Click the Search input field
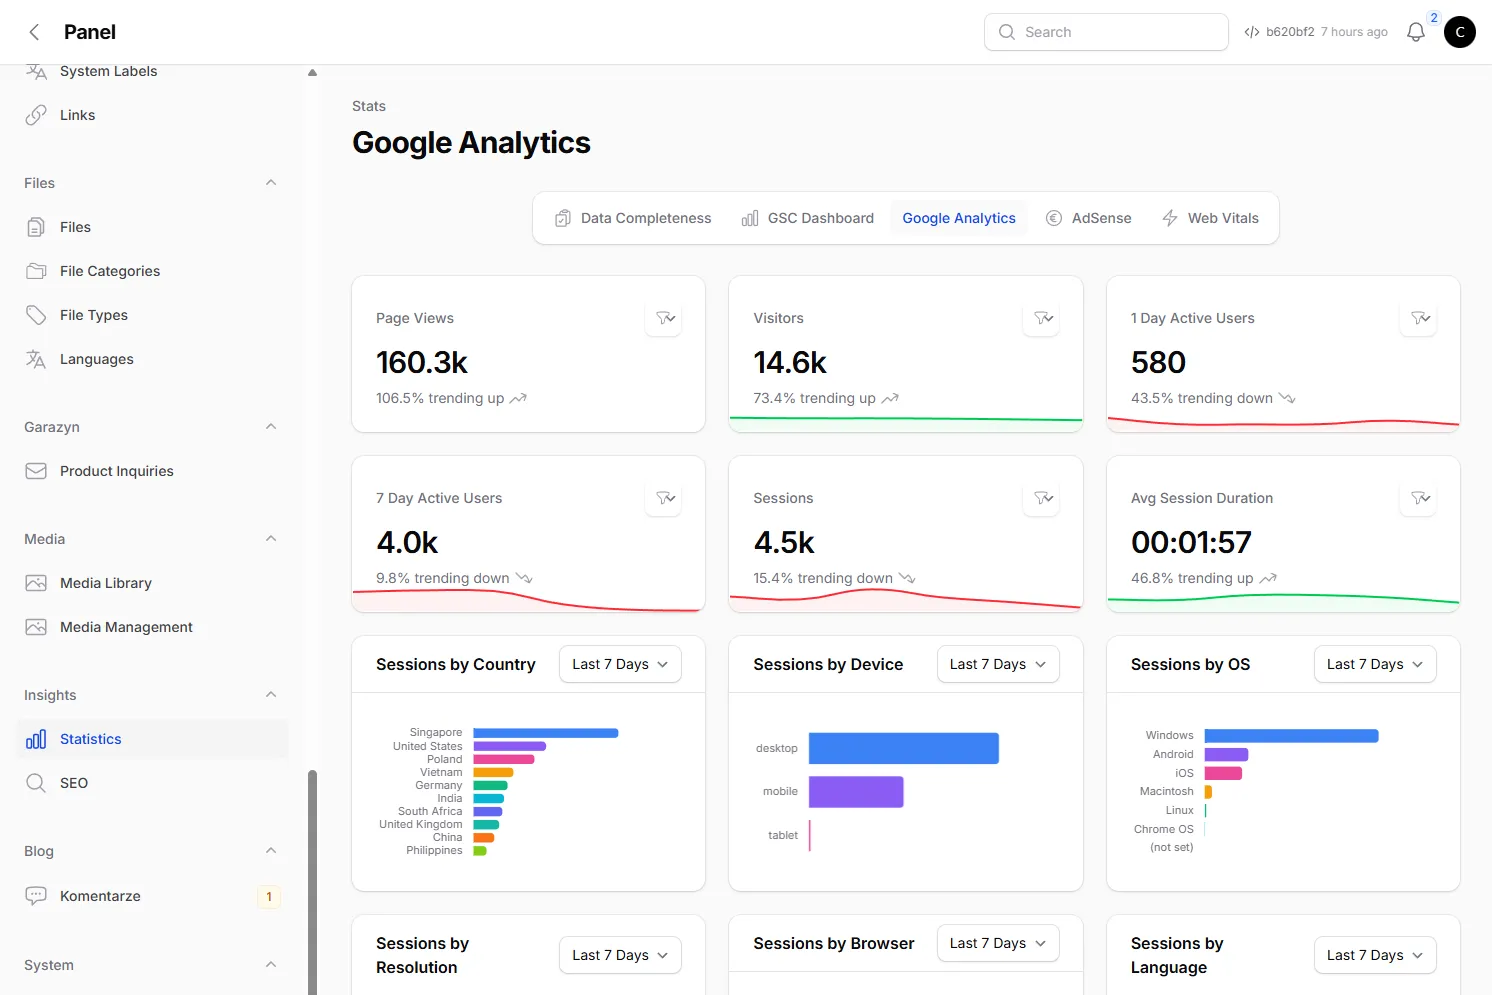 tap(1106, 32)
